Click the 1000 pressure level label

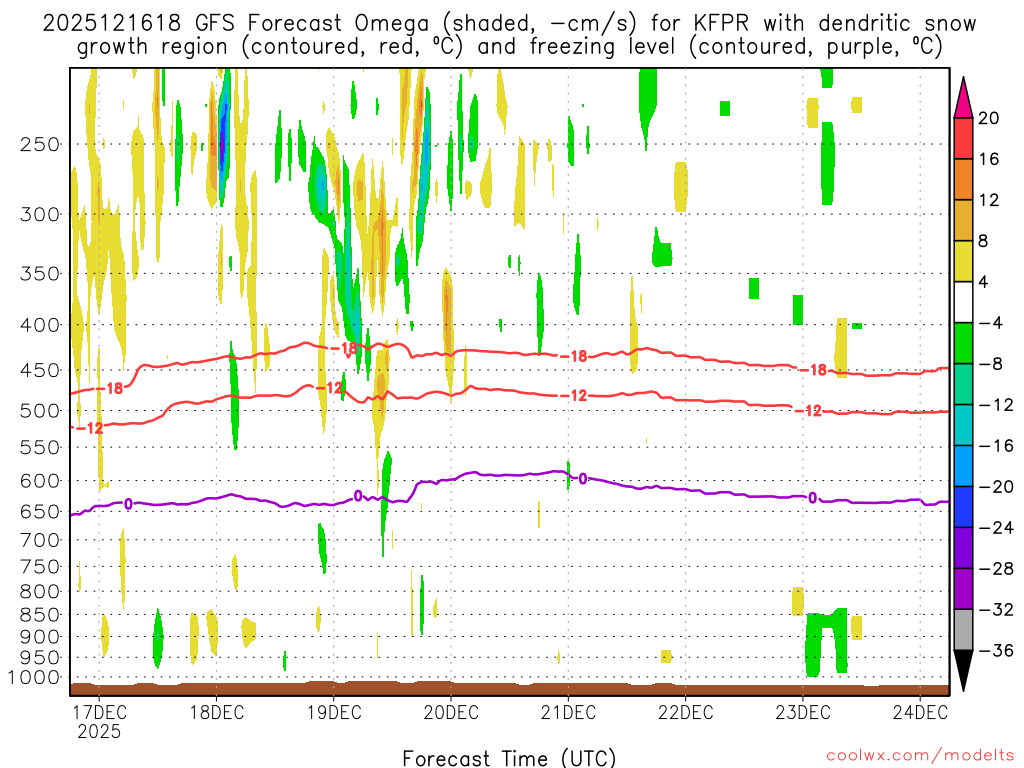point(34,678)
